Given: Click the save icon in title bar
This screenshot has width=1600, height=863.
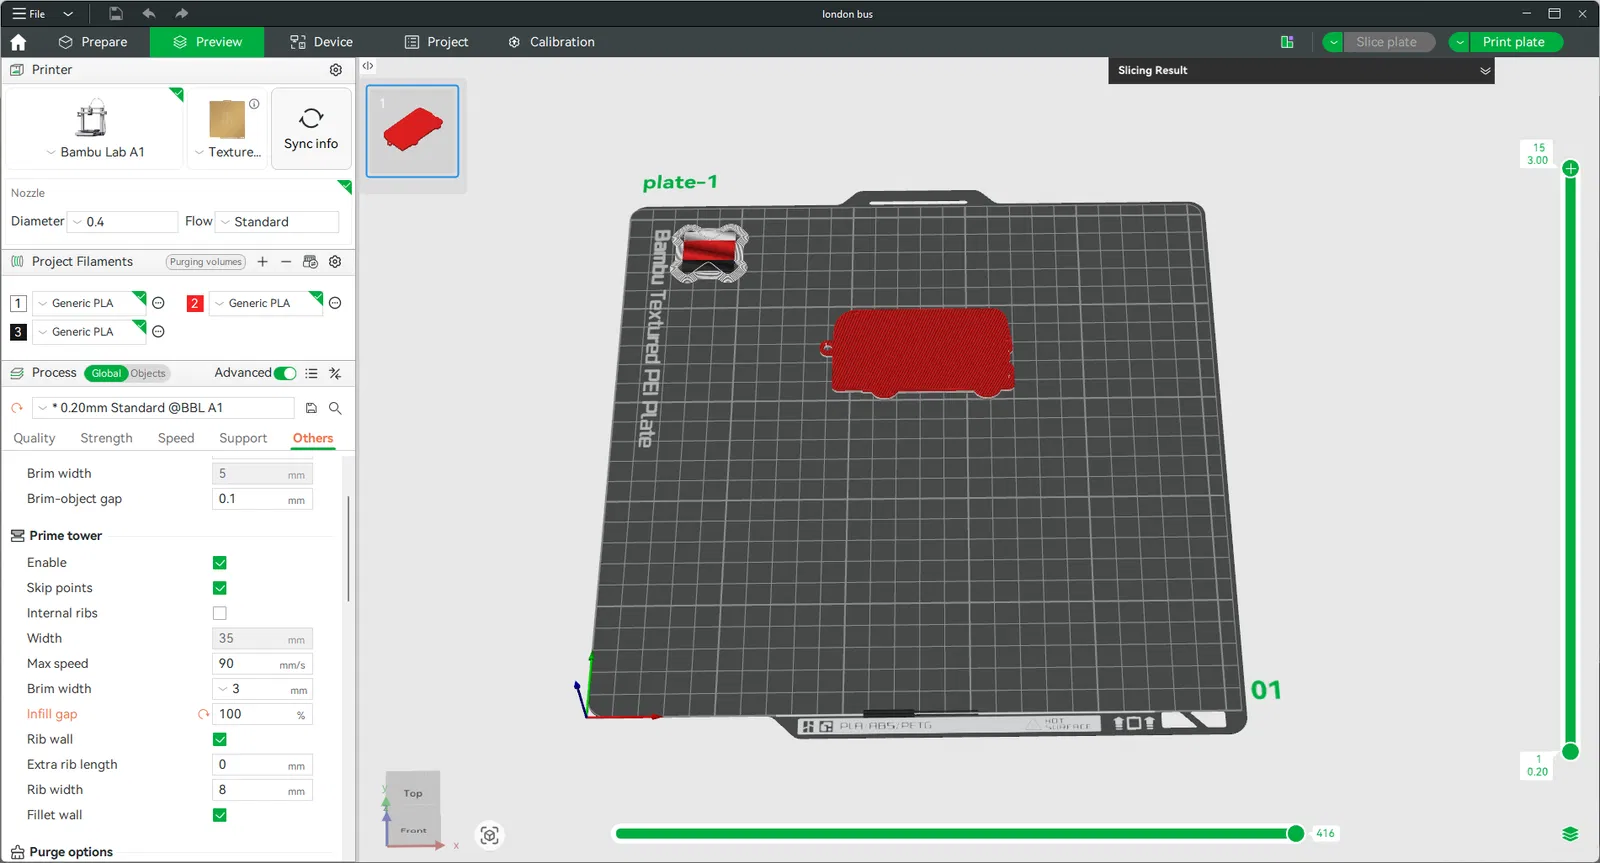Looking at the screenshot, I should 116,14.
